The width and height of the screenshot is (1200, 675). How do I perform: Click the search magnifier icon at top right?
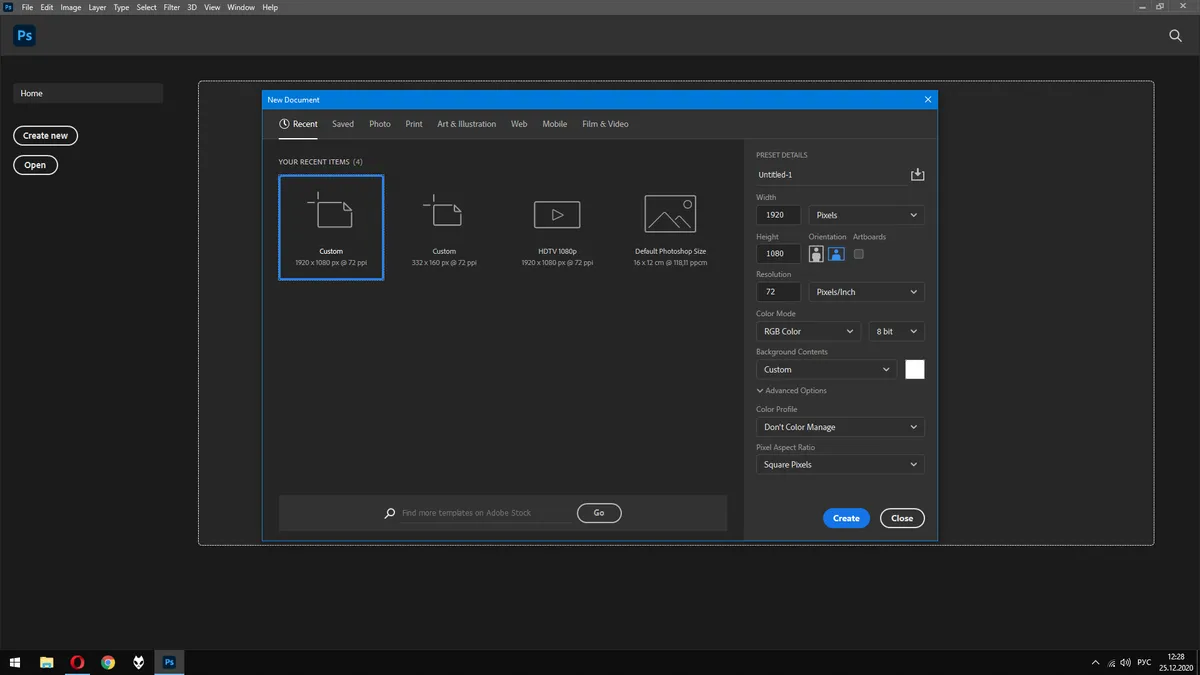pos(1176,35)
